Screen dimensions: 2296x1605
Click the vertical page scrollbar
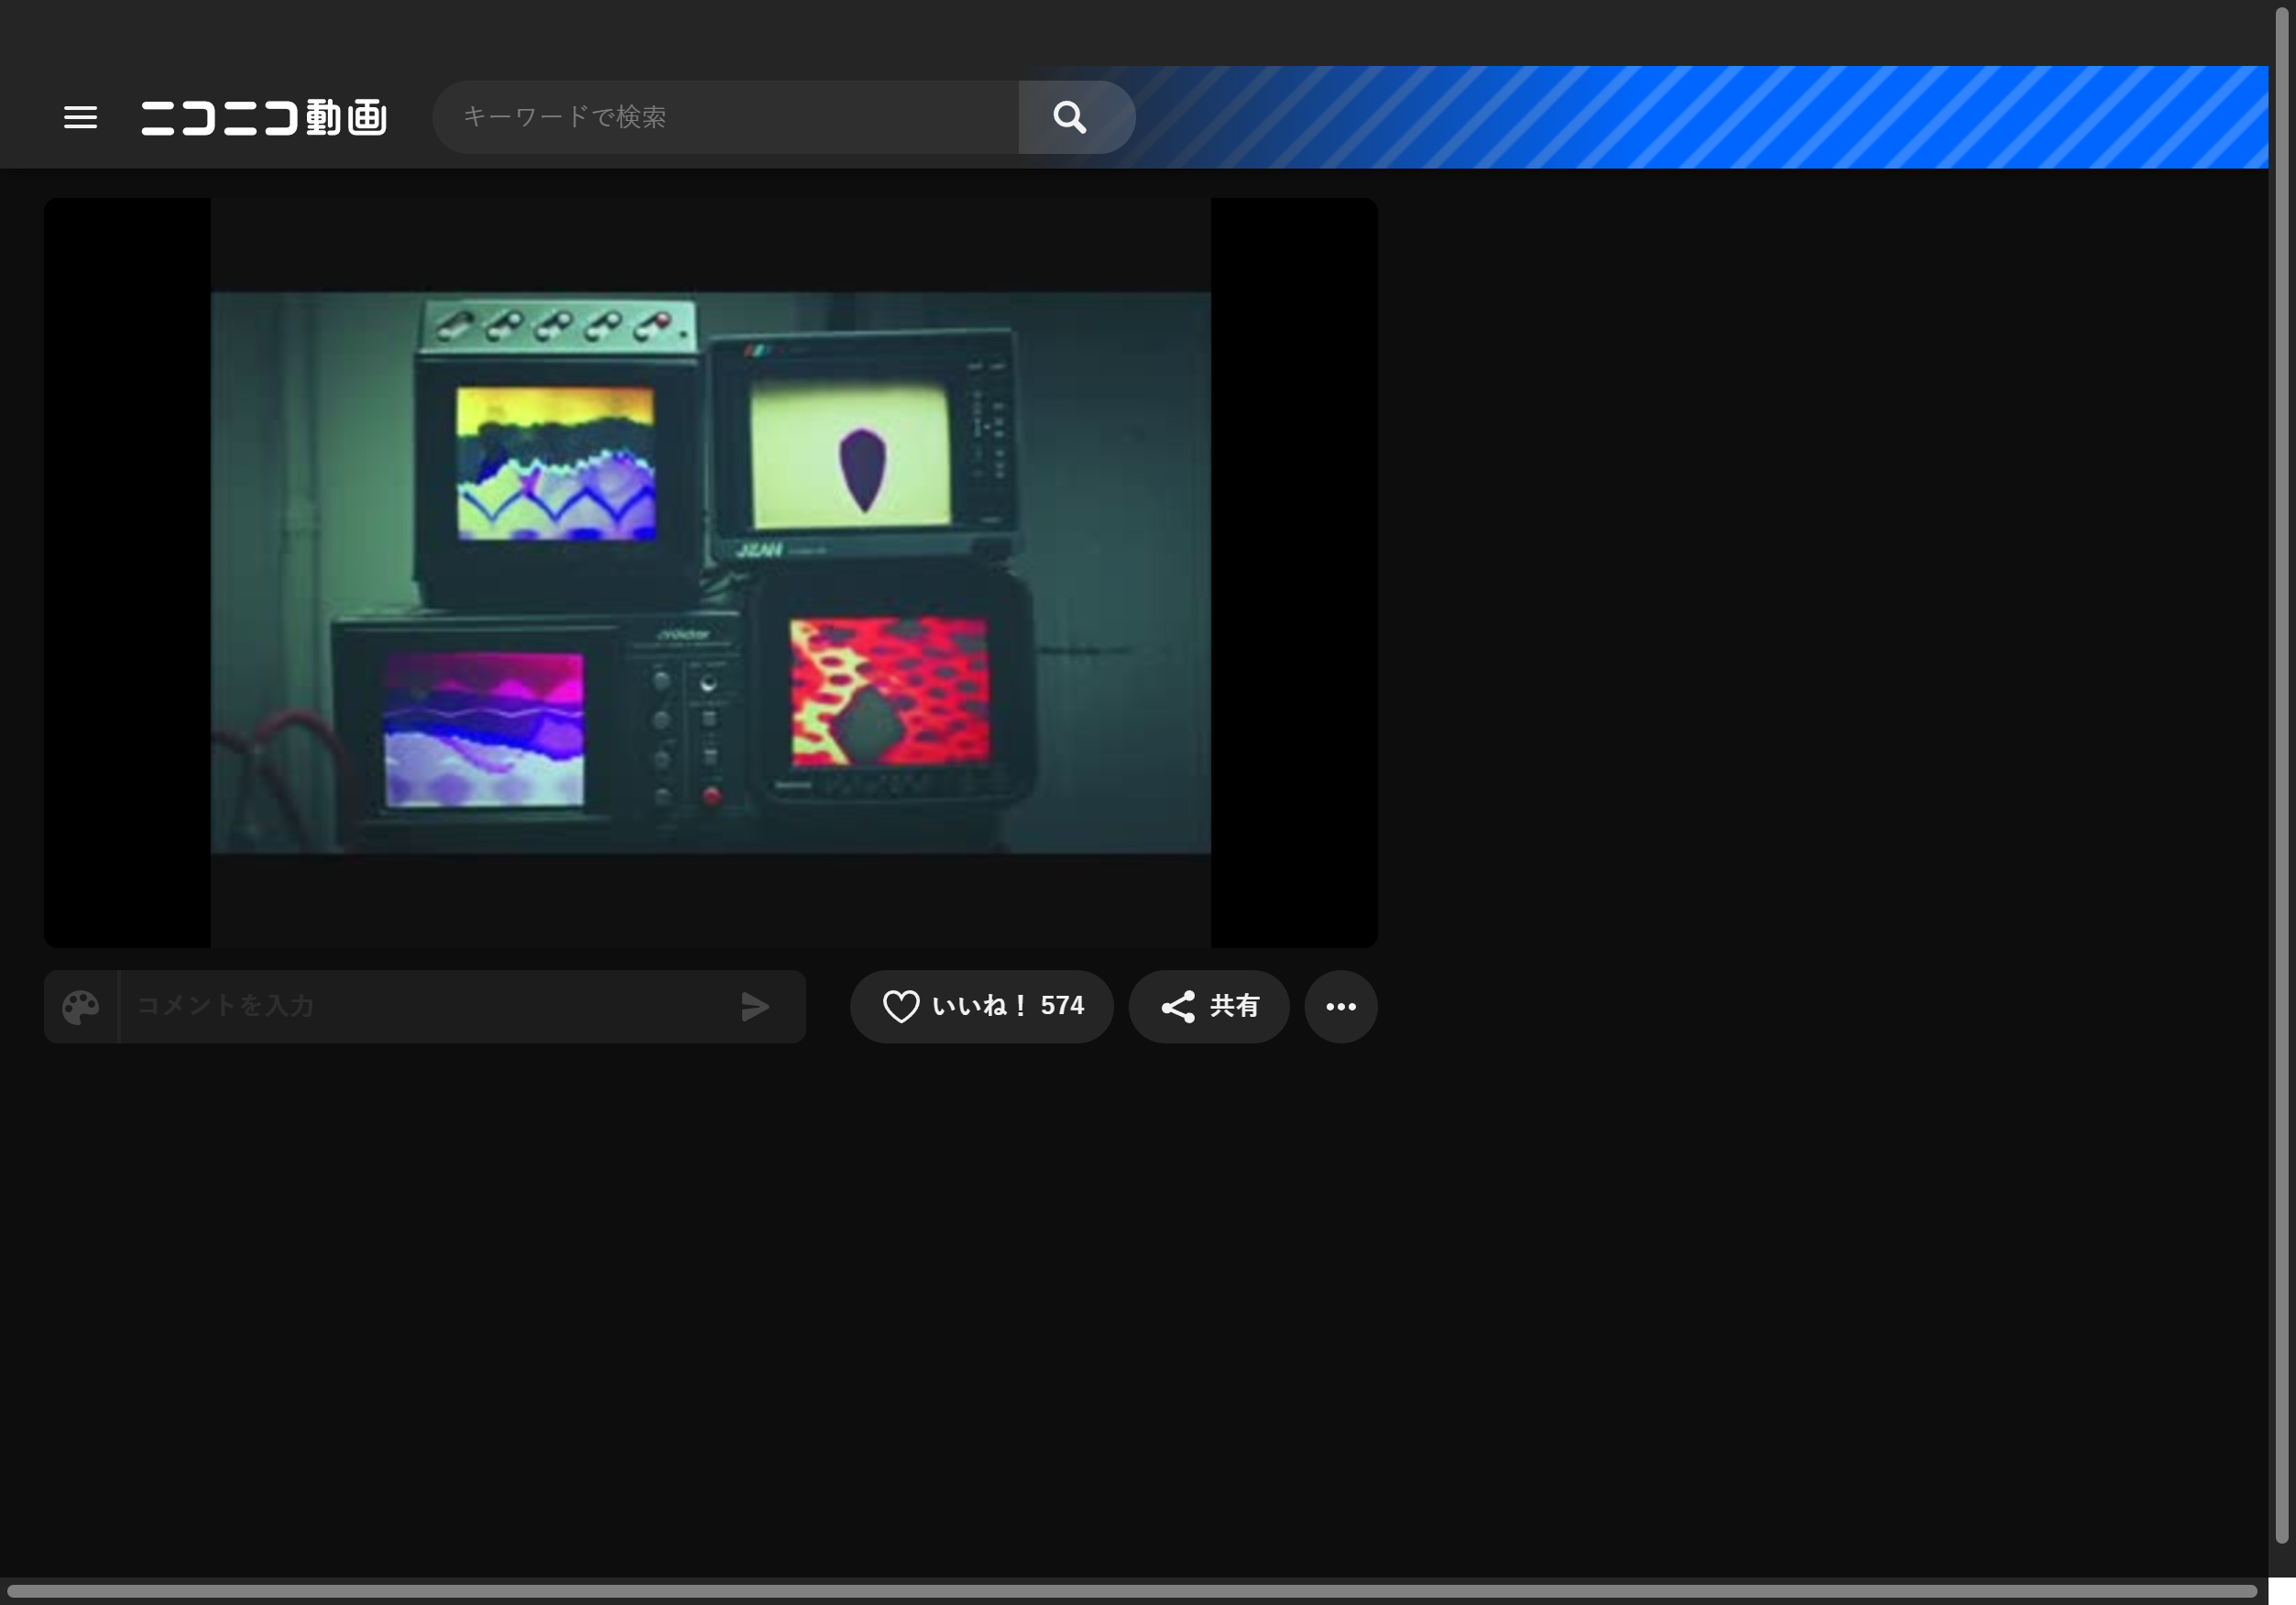pos(2281,775)
